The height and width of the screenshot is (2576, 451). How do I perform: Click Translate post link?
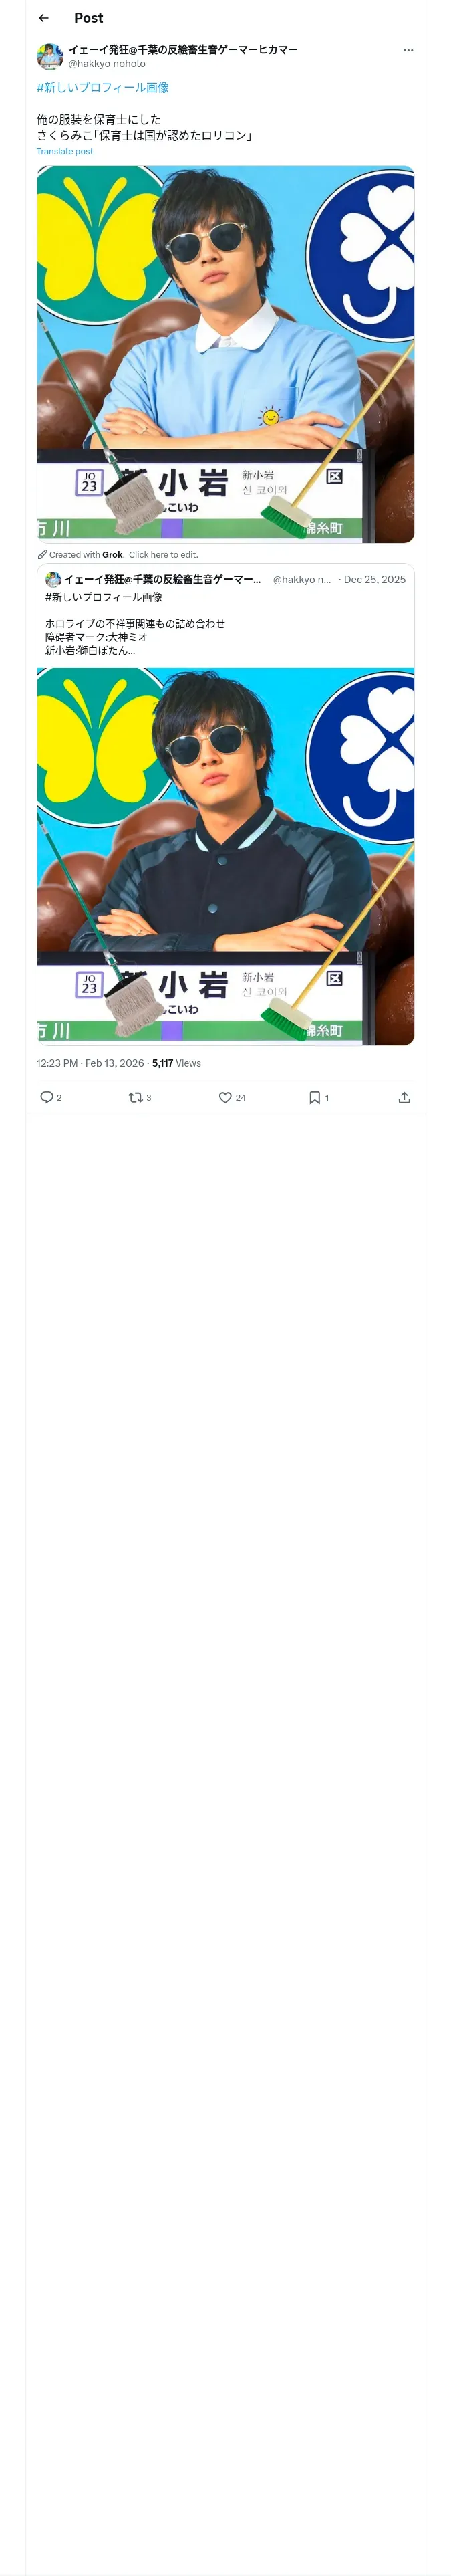(x=65, y=152)
